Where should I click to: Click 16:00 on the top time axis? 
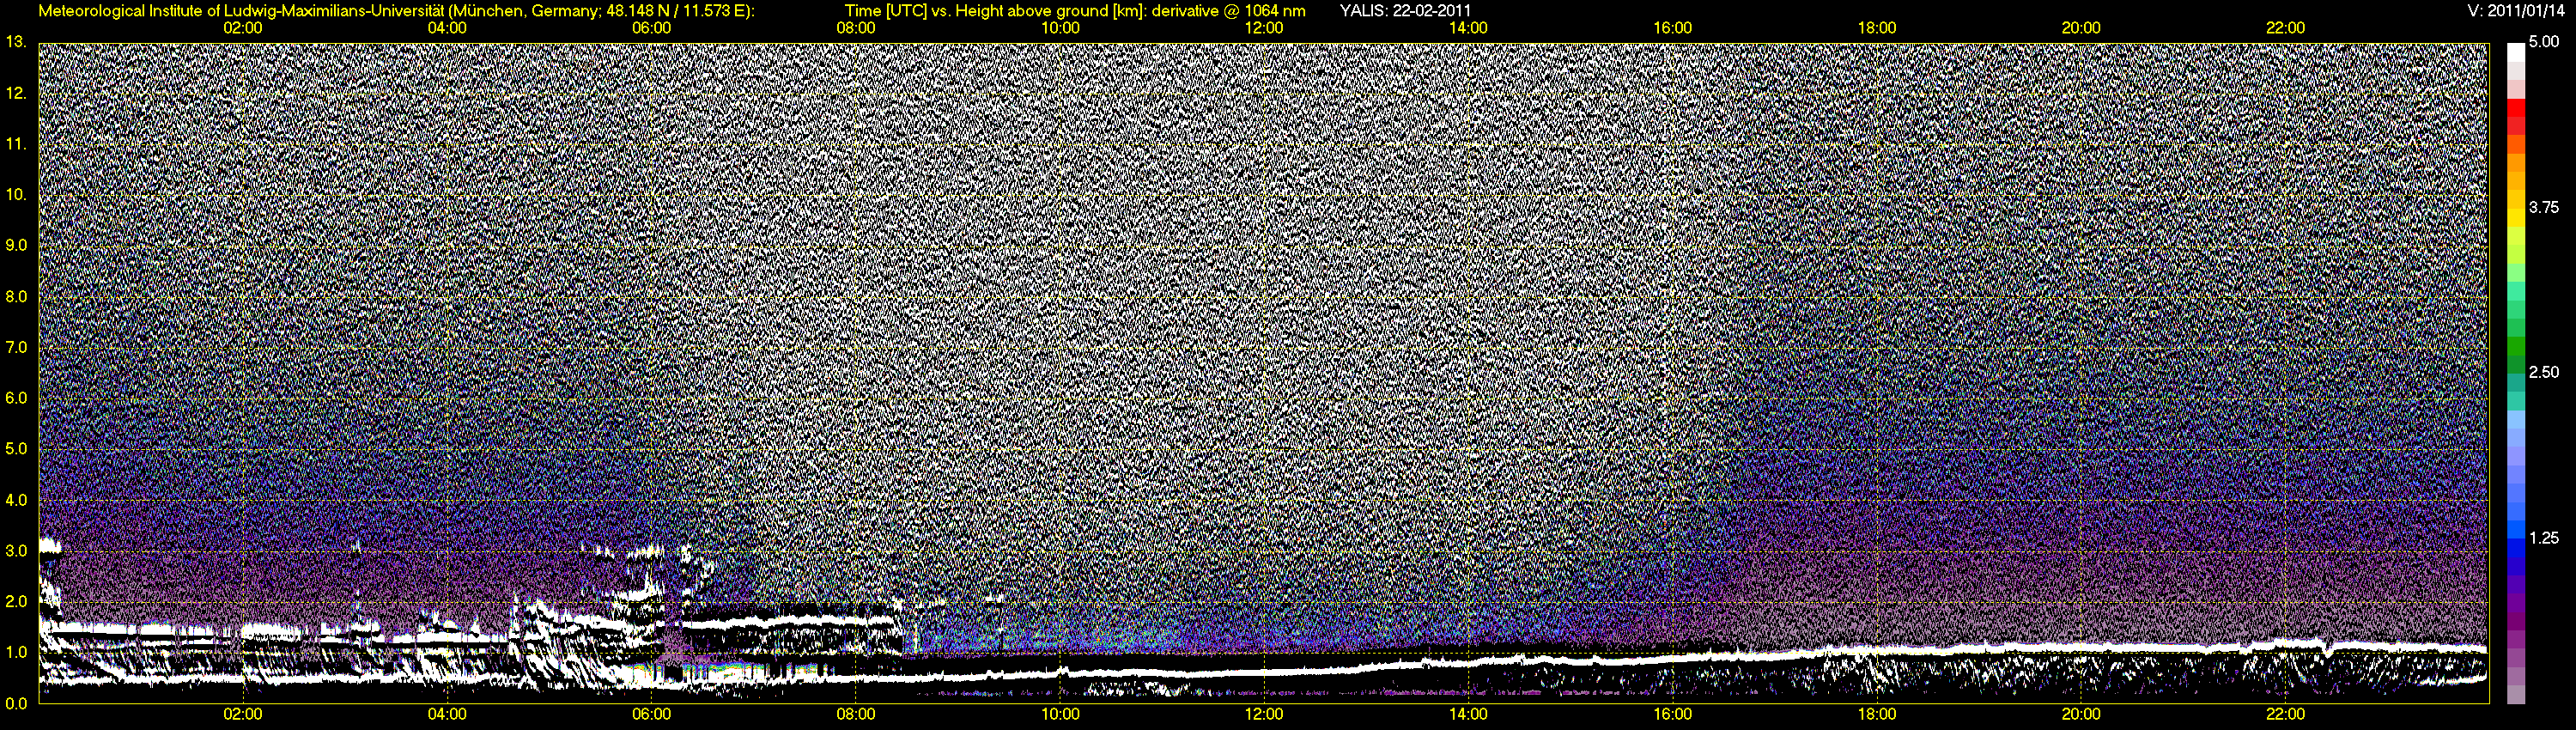(1673, 28)
